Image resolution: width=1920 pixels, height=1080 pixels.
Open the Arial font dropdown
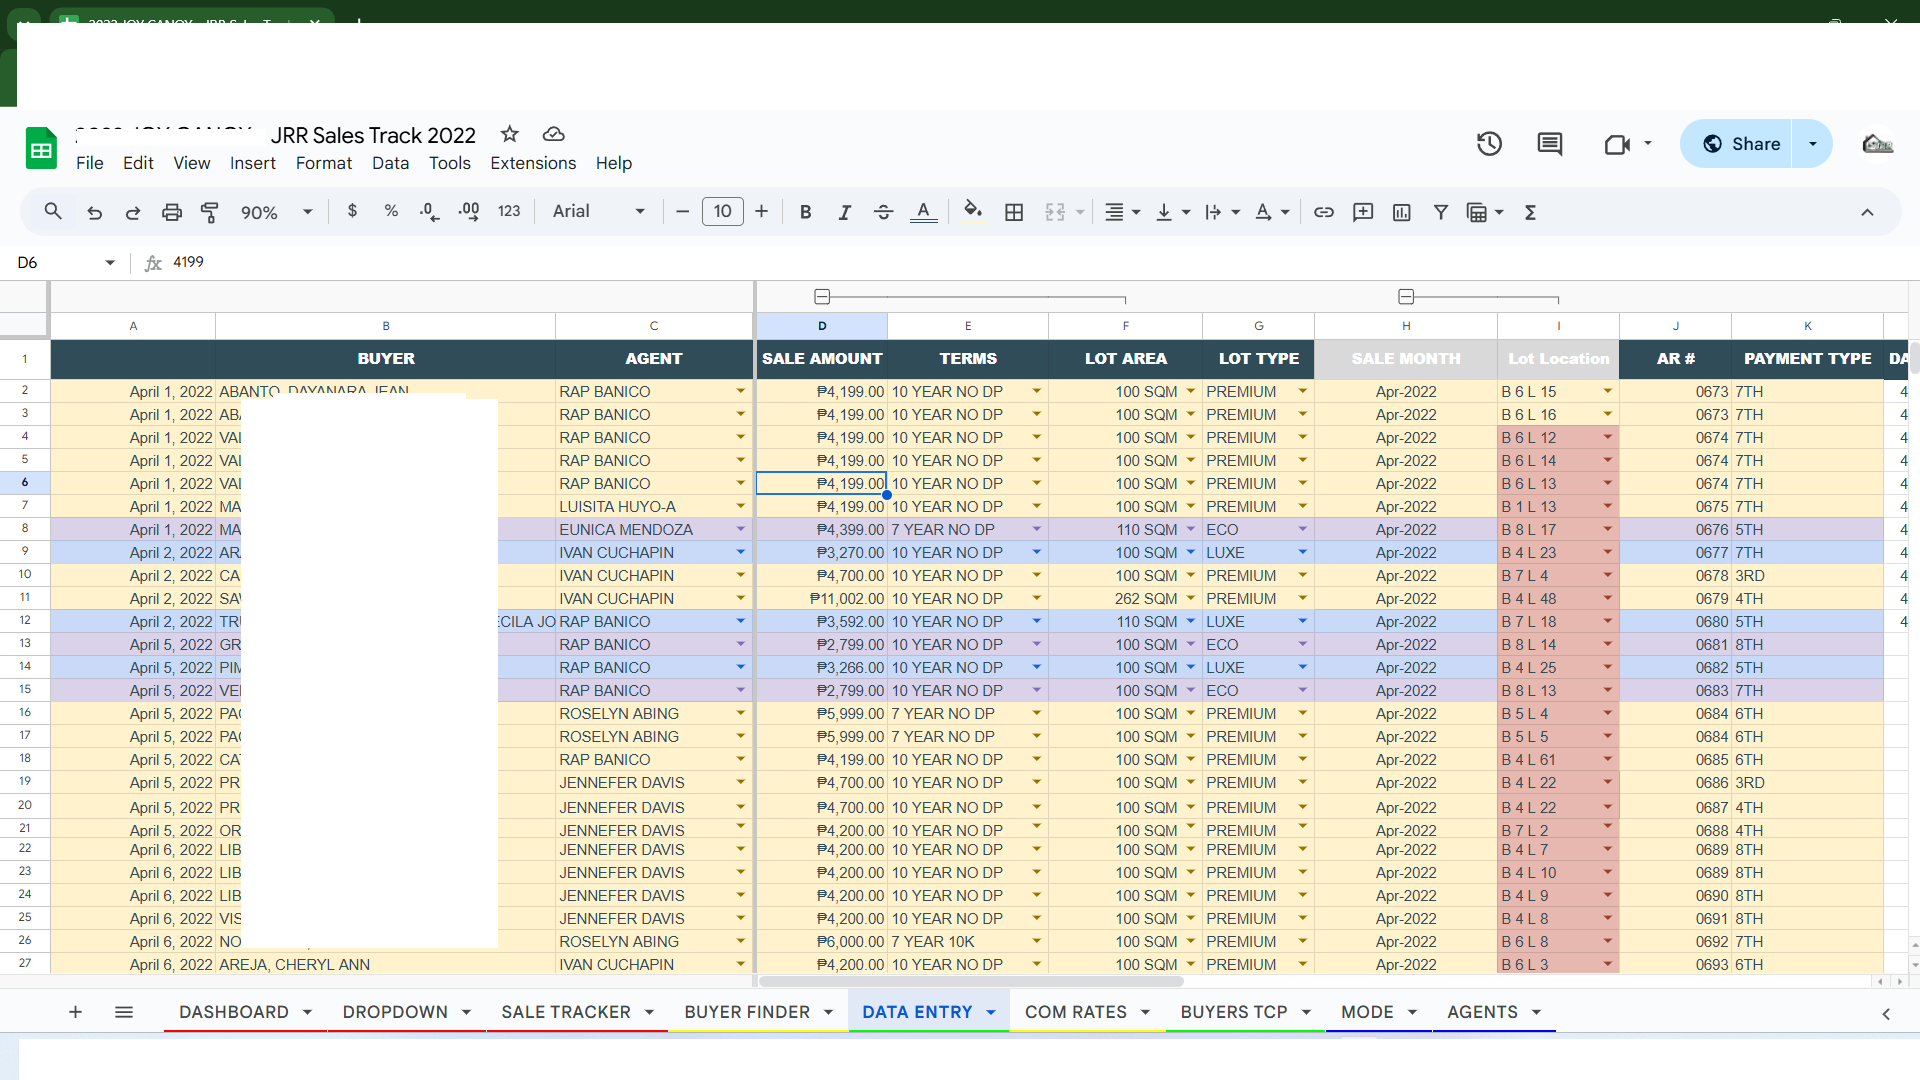tap(598, 212)
